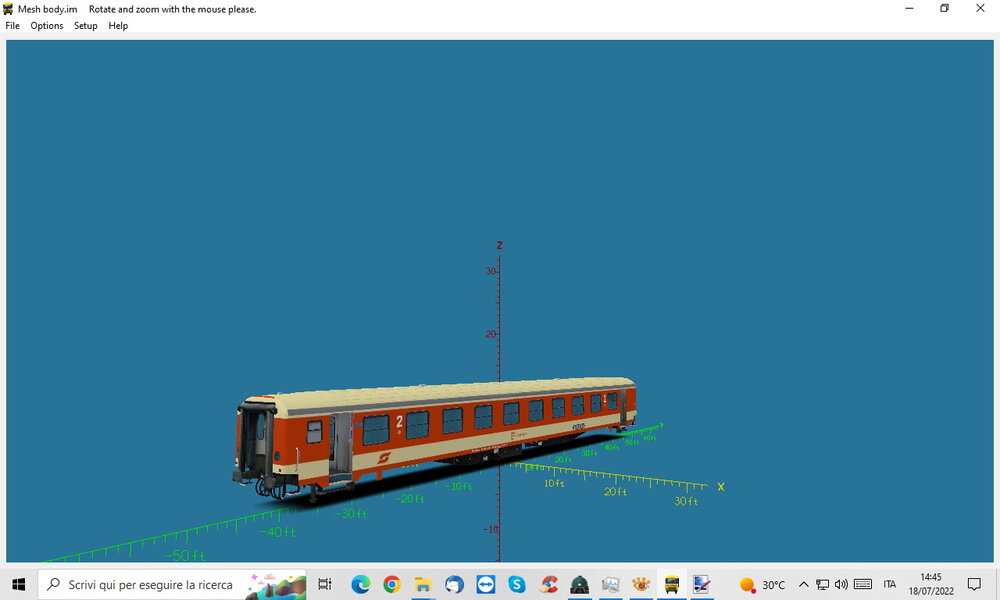Restore down the Mesh body.im window
The width and height of the screenshot is (1000, 600).
945,8
